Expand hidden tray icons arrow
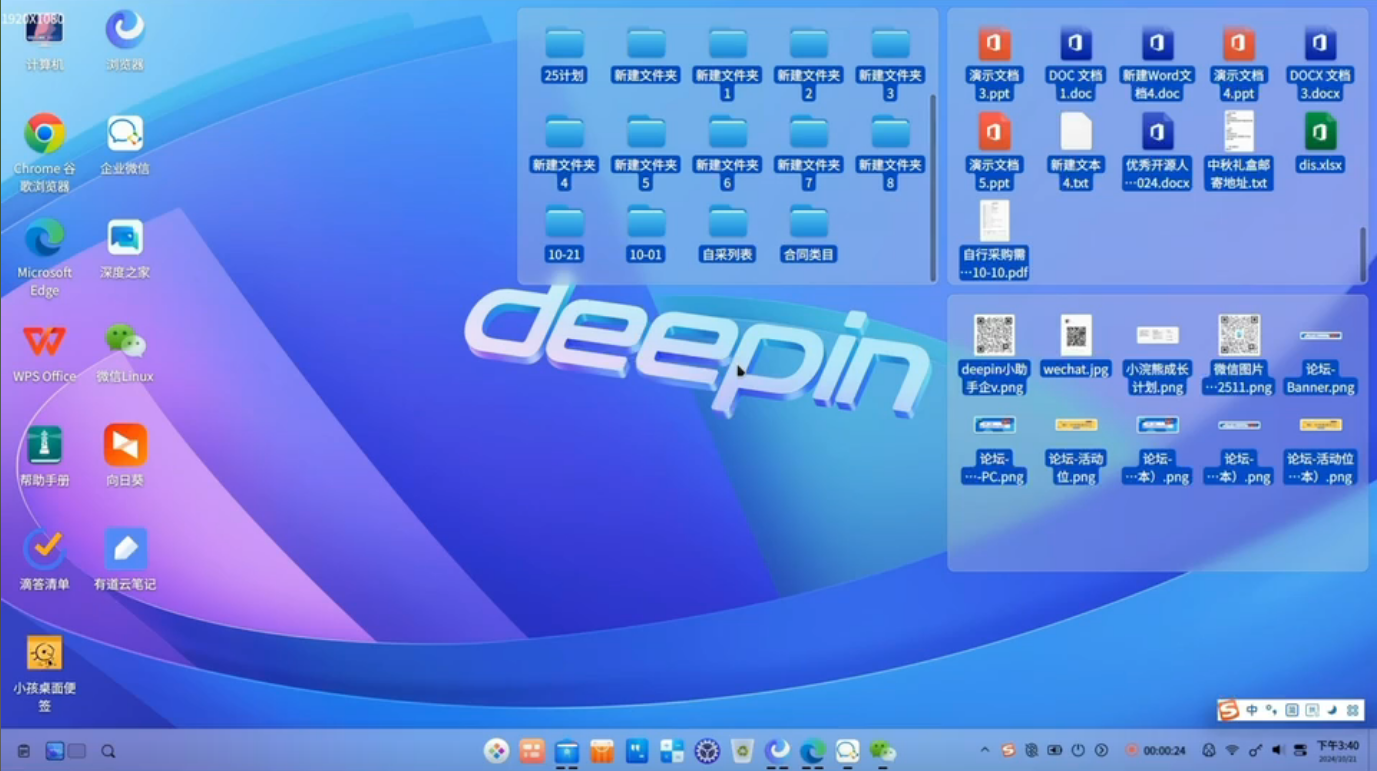1377x771 pixels. click(x=984, y=750)
